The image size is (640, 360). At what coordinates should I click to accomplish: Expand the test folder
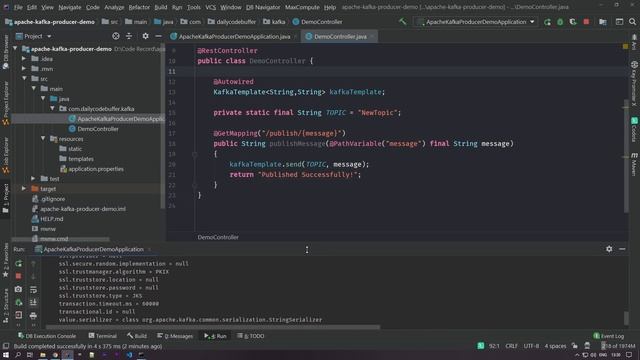33,179
